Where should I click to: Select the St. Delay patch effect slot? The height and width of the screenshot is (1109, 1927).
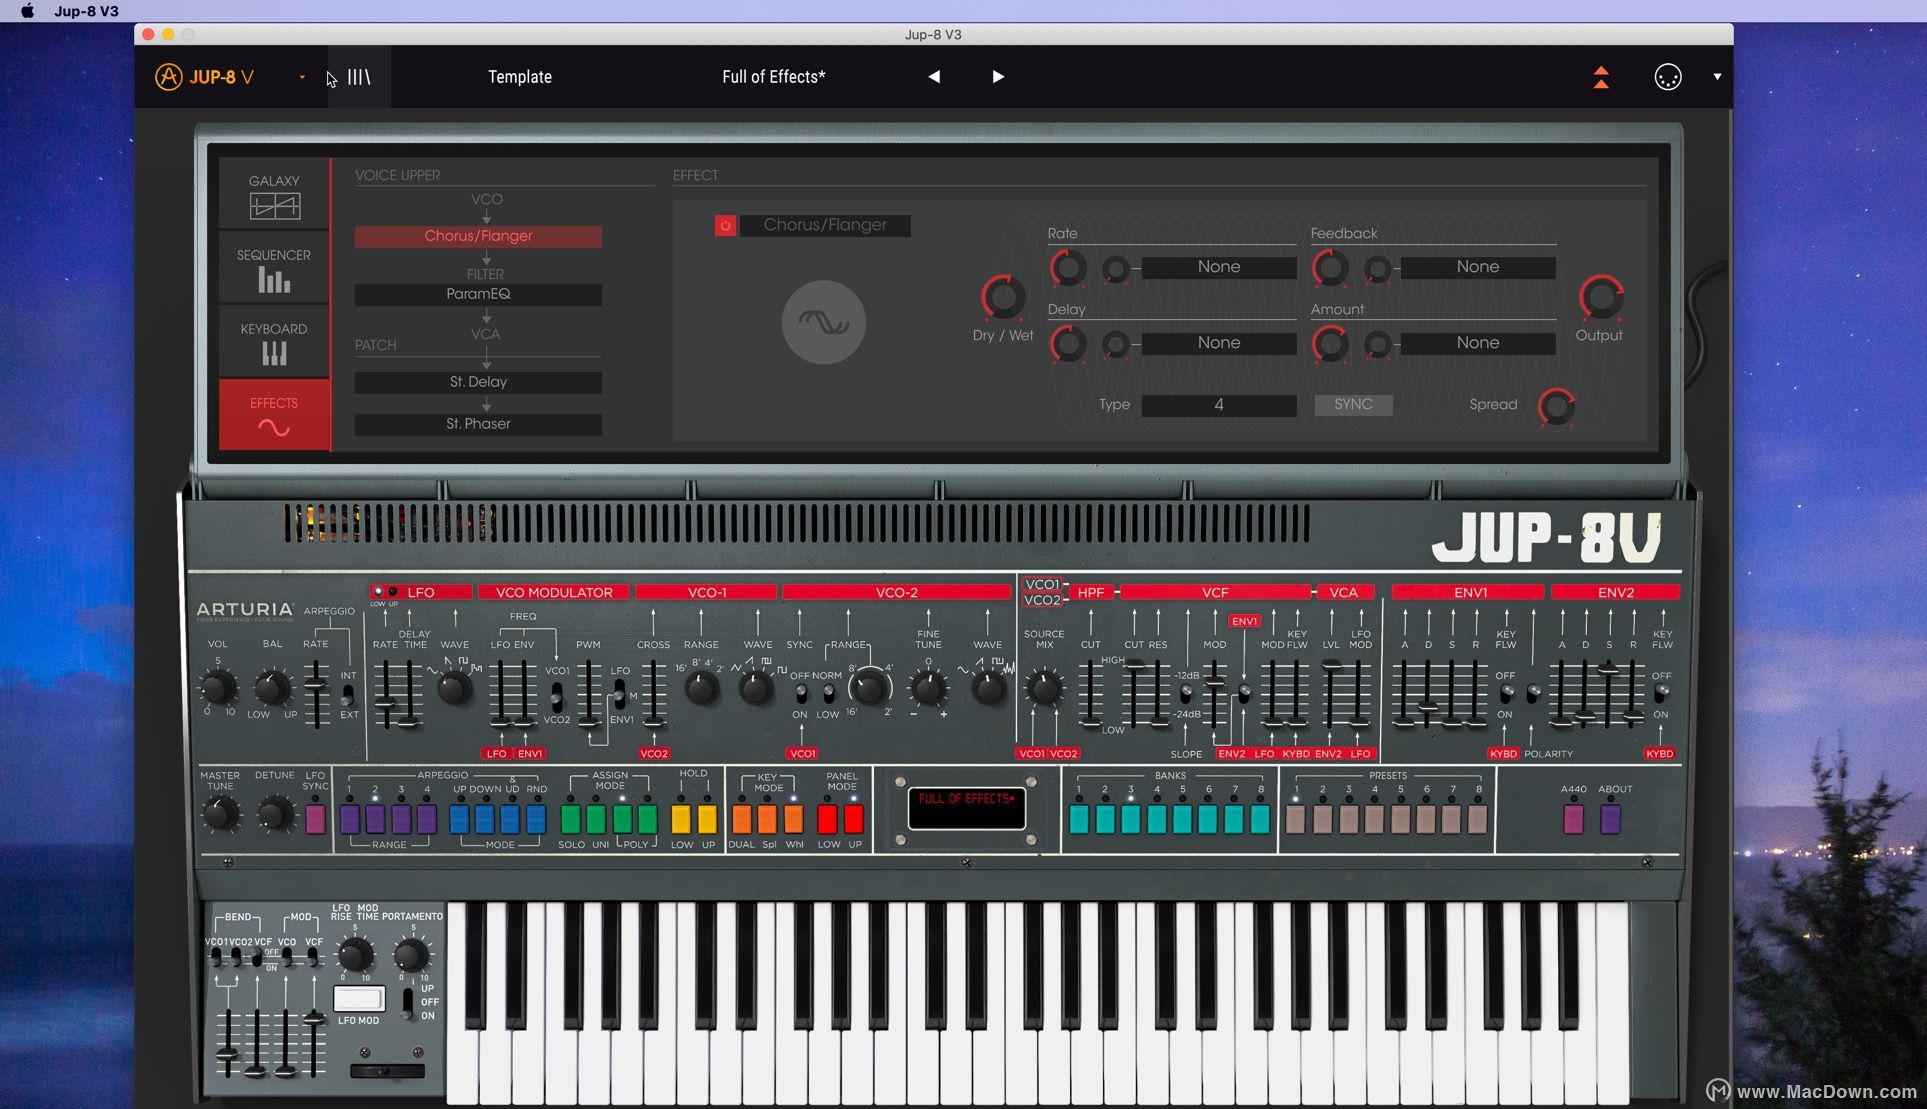[x=478, y=382]
